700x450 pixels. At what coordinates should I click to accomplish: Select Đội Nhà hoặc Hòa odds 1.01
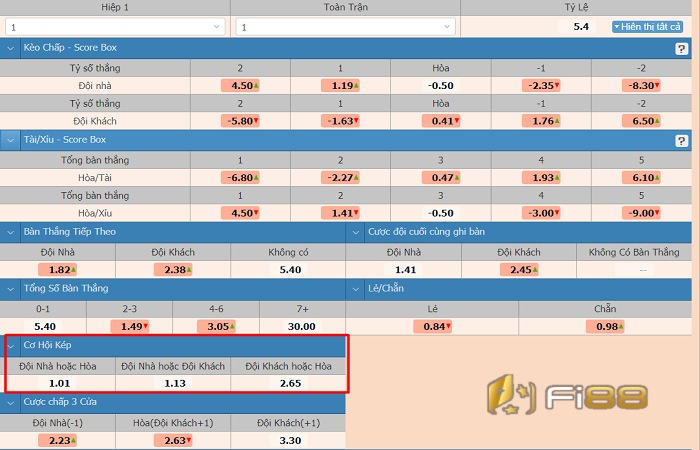tap(58, 383)
